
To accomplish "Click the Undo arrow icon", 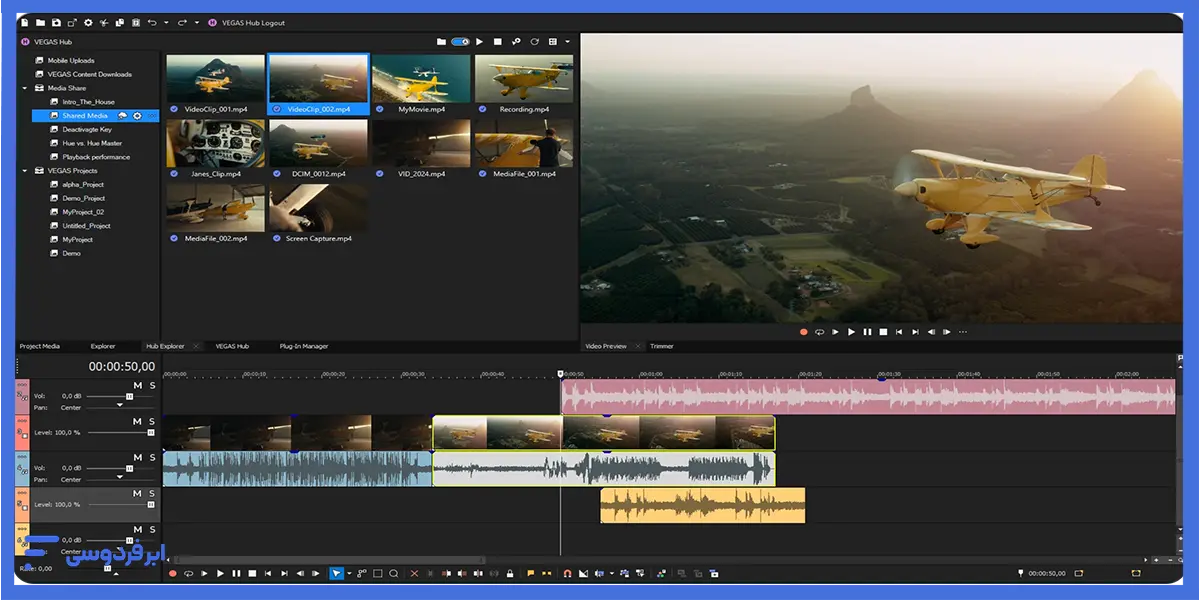I will (x=151, y=22).
